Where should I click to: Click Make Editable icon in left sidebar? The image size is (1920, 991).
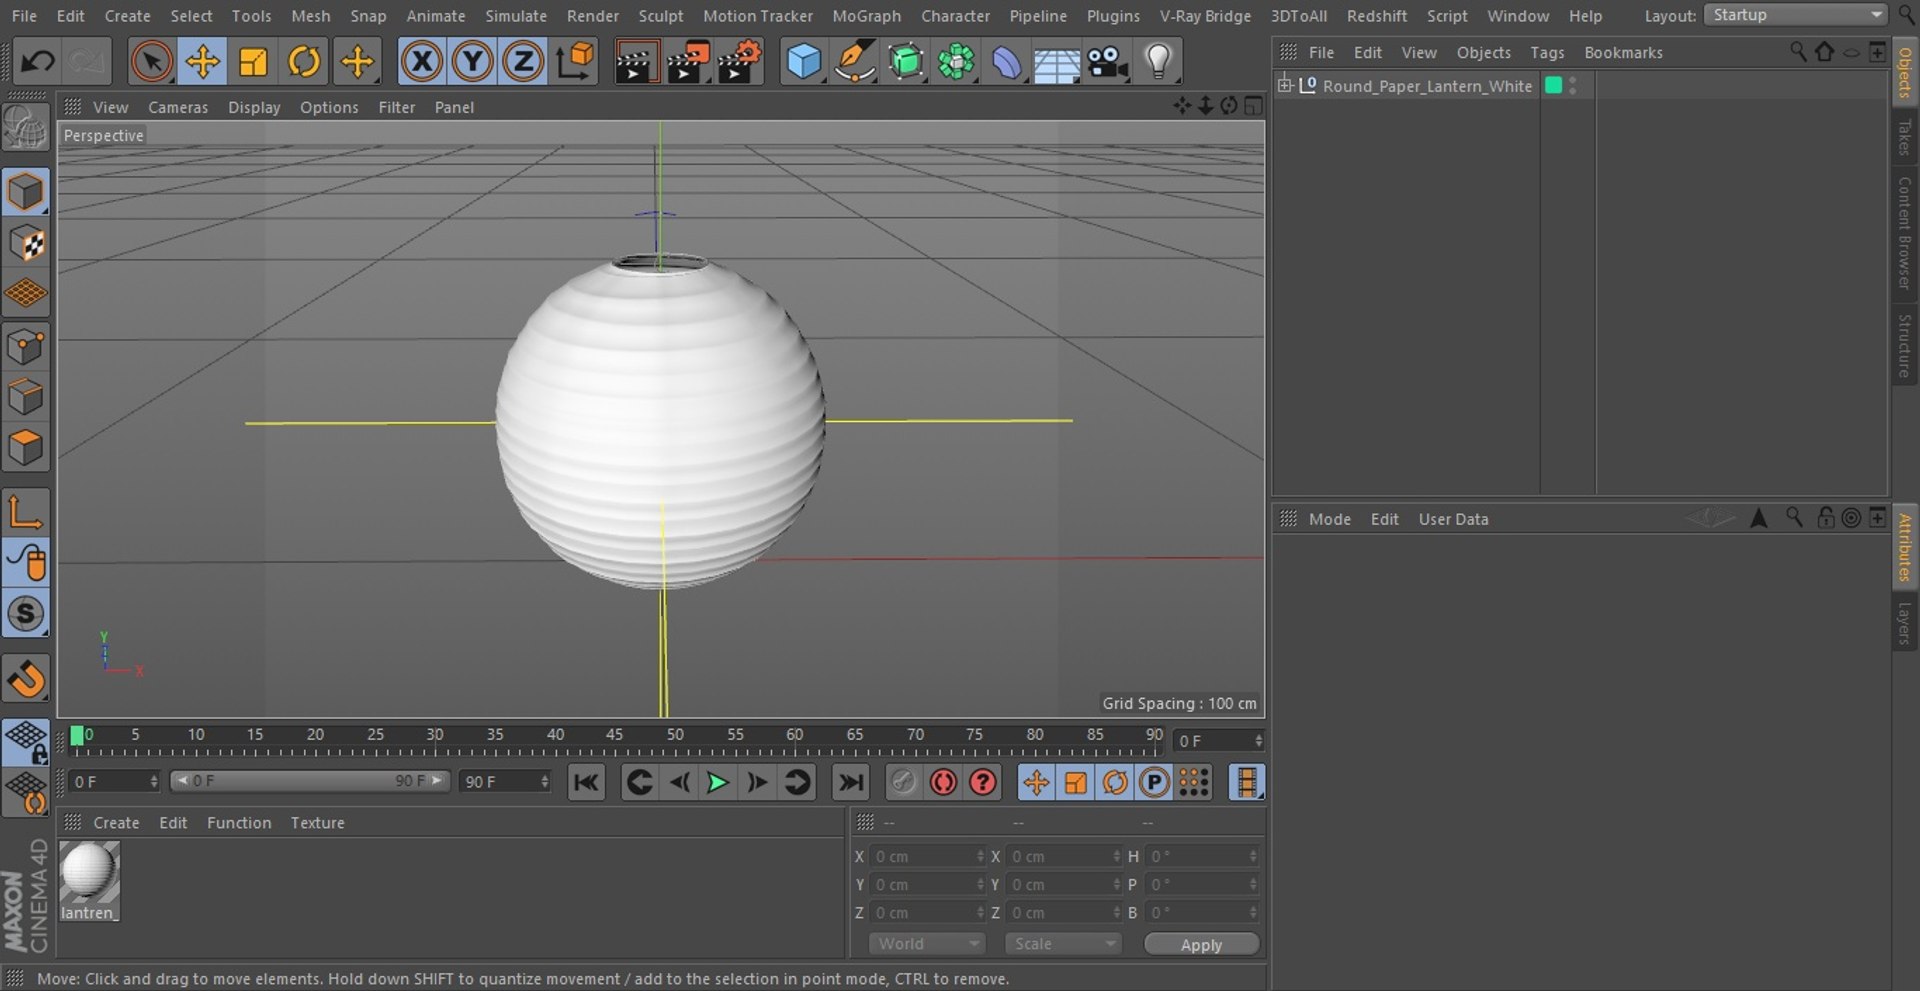[x=26, y=129]
